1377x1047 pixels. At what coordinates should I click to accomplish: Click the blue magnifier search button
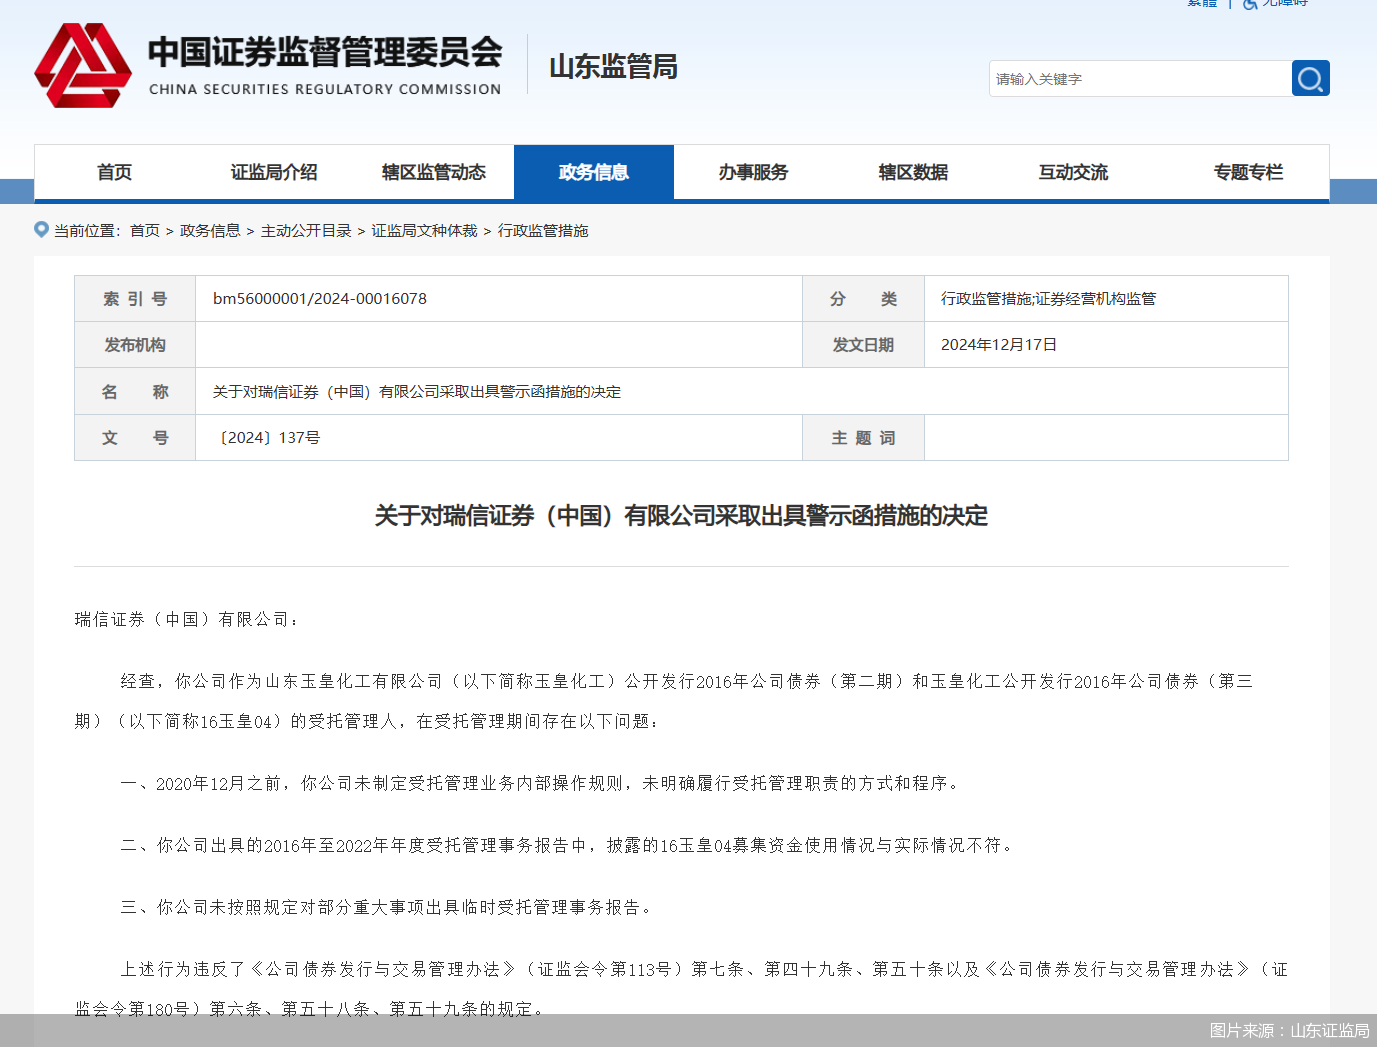(x=1310, y=78)
